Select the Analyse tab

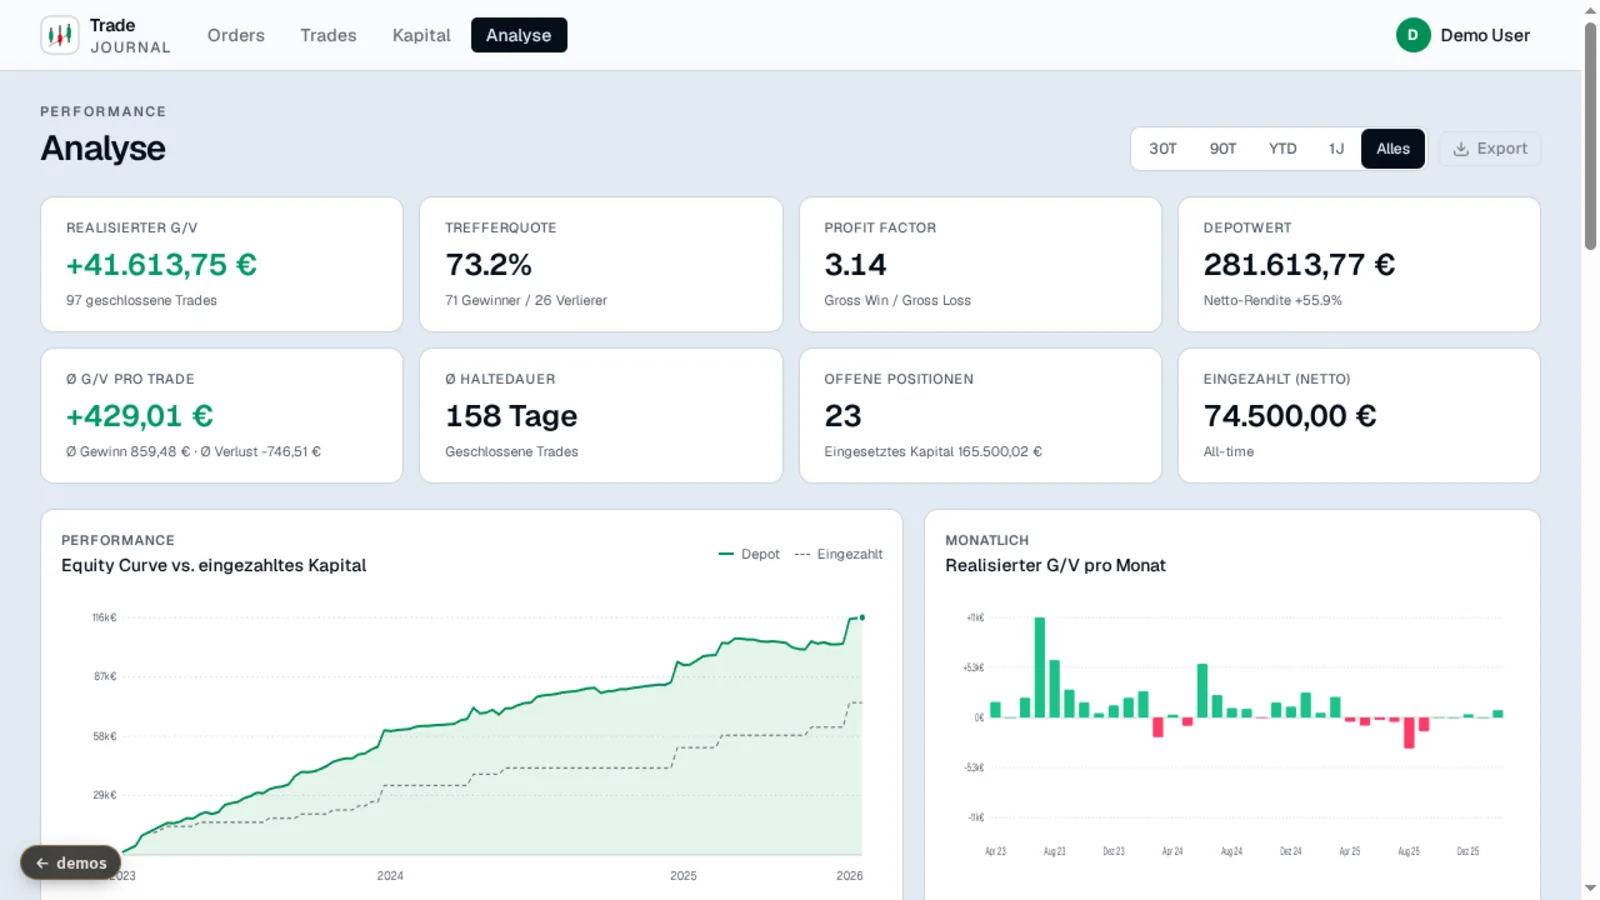click(x=519, y=35)
